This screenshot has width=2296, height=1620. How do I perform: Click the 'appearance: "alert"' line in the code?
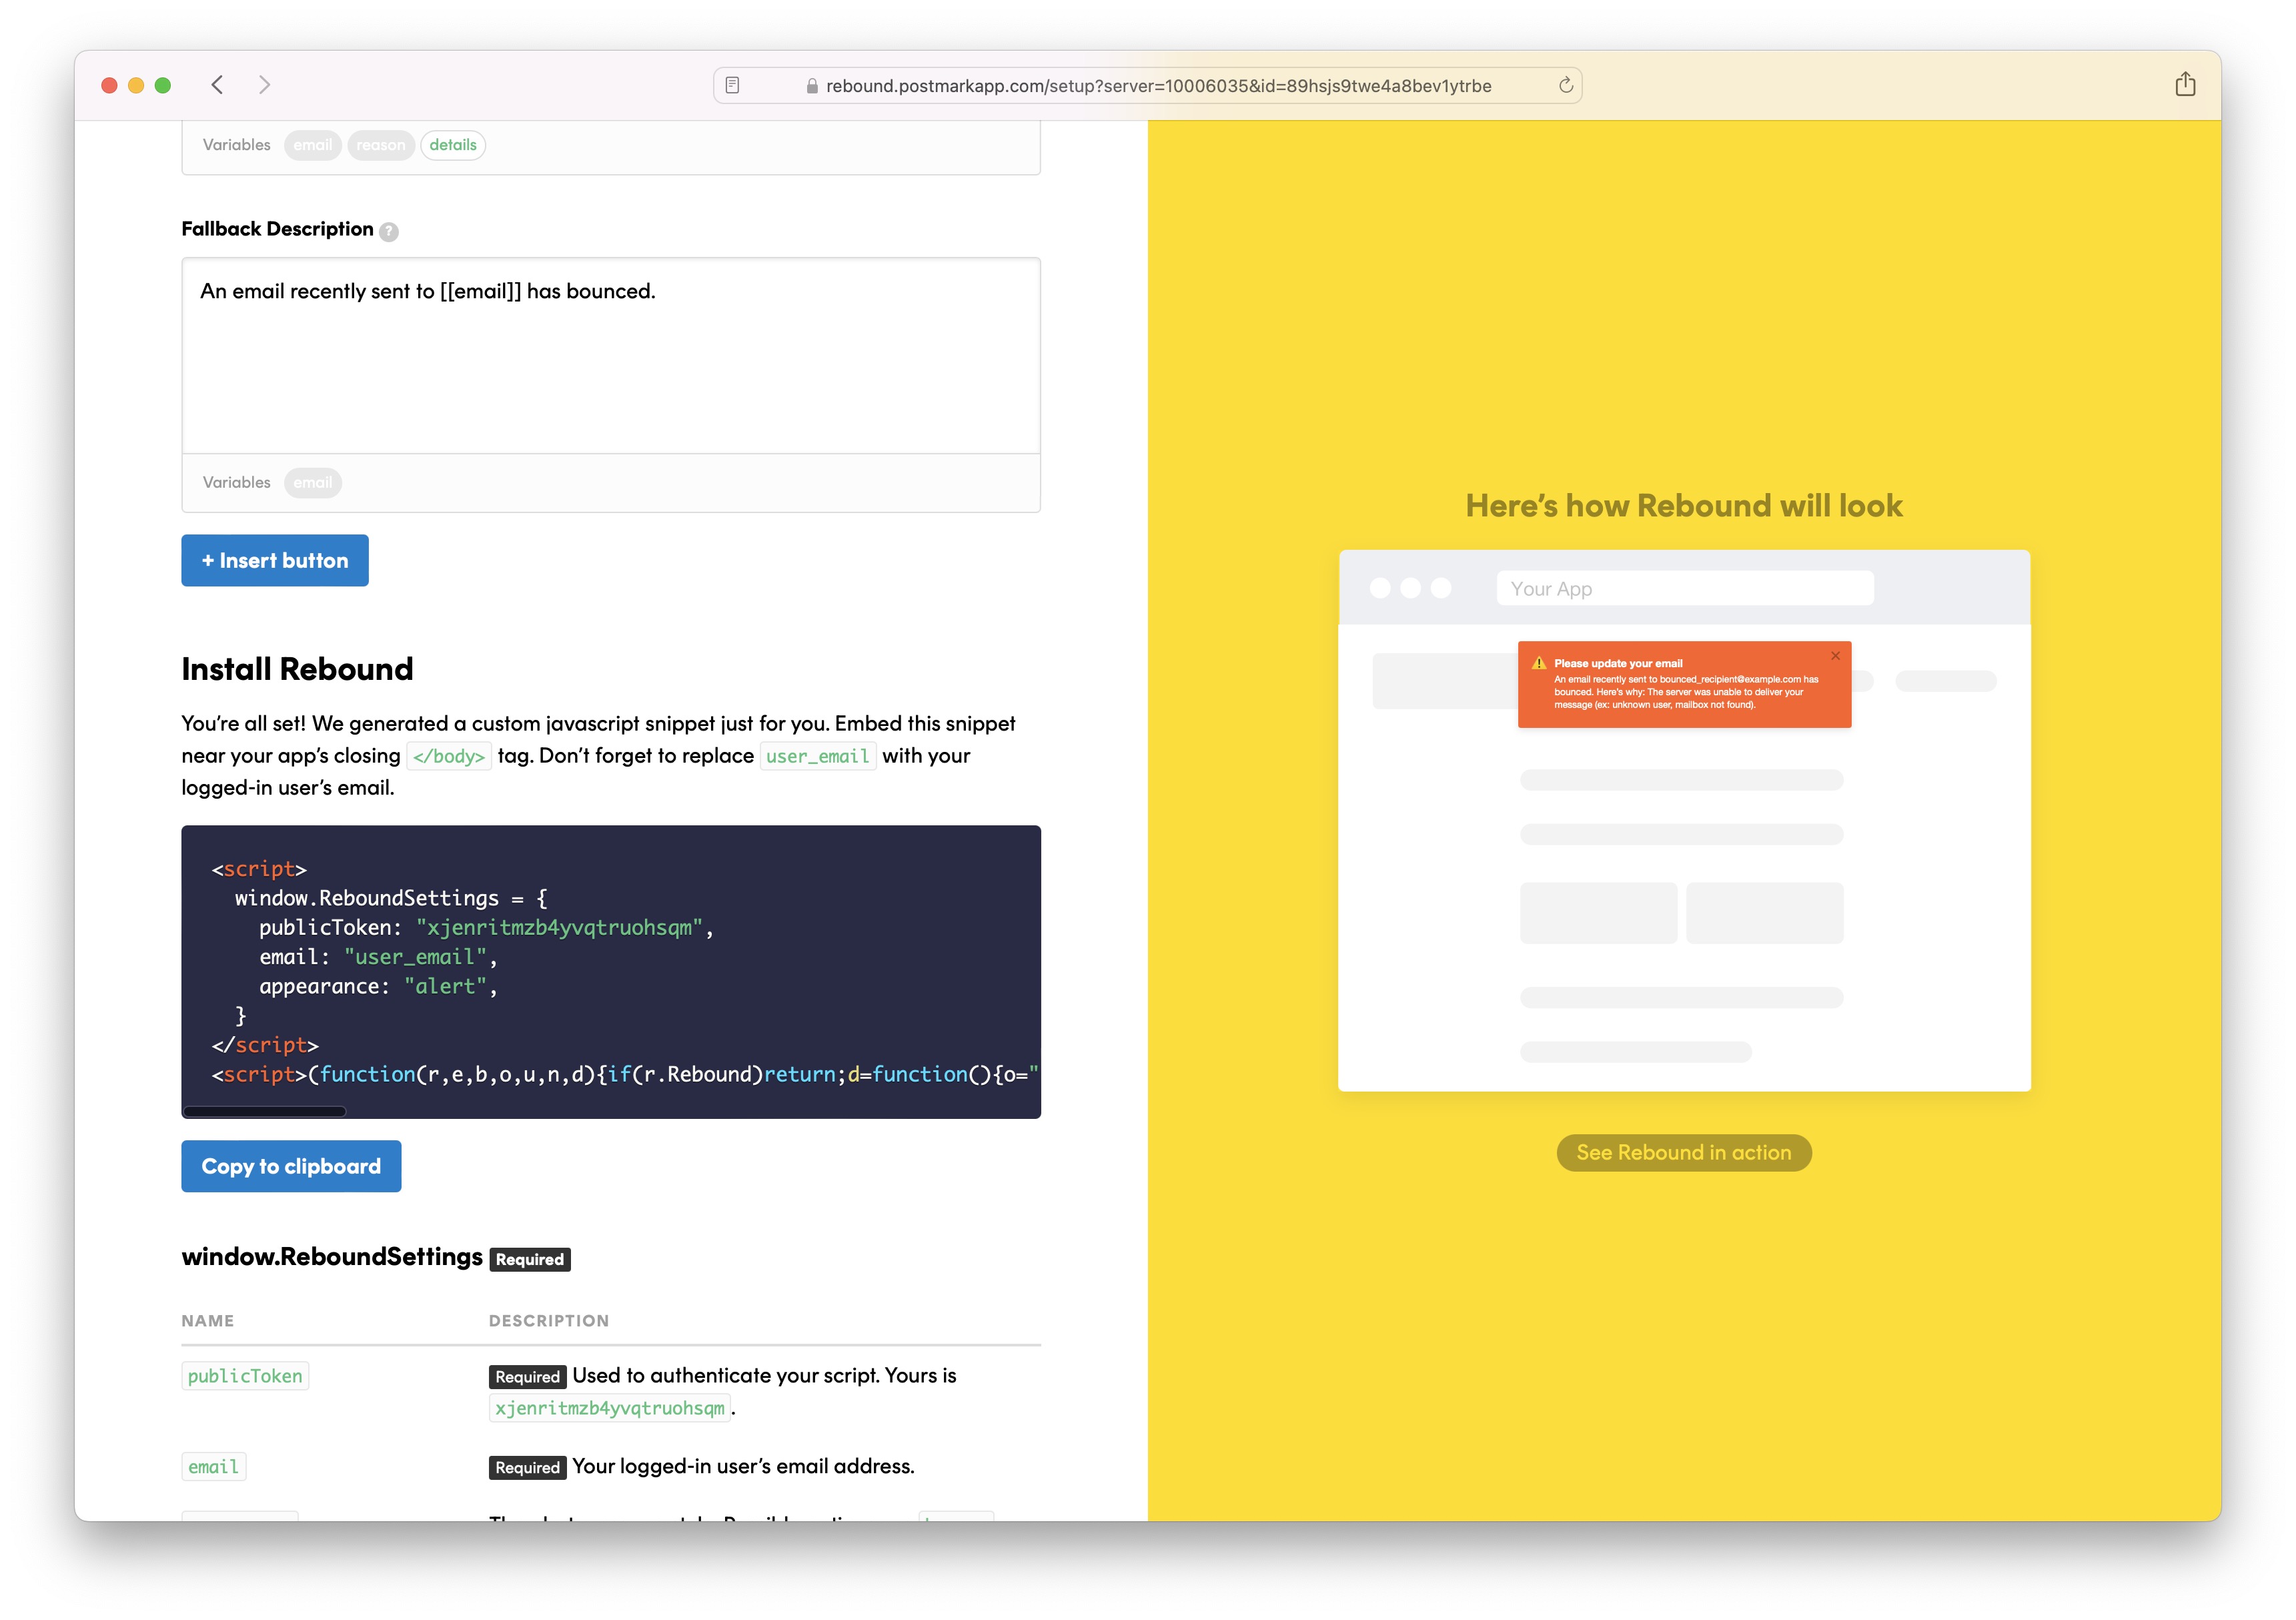coord(378,986)
